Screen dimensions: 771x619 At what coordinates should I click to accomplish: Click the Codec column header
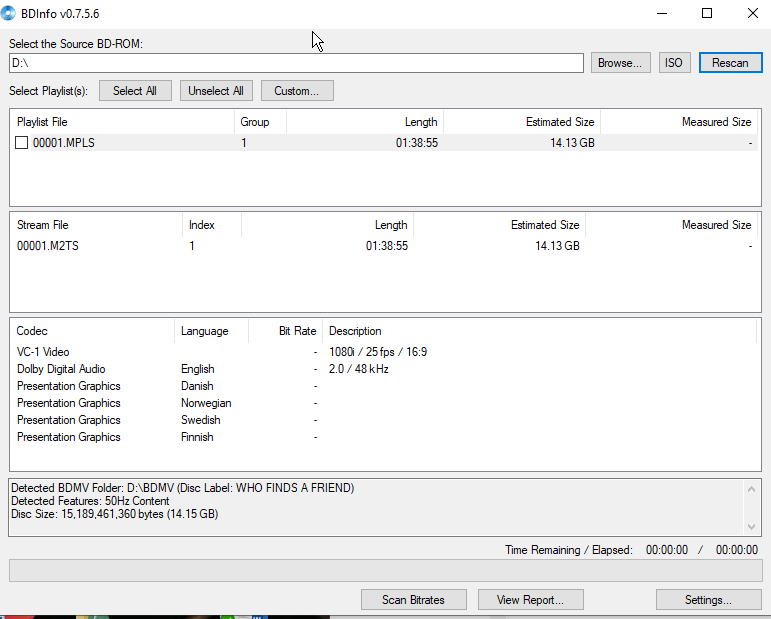92,331
